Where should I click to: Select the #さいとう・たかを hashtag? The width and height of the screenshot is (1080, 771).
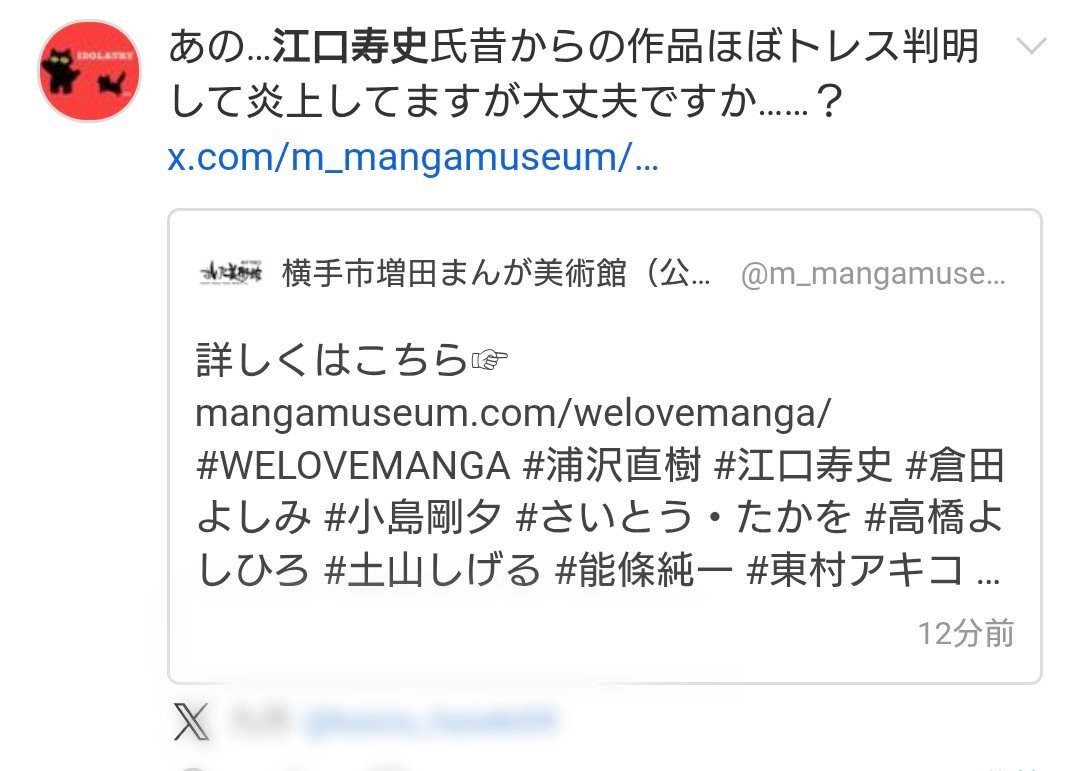(683, 518)
